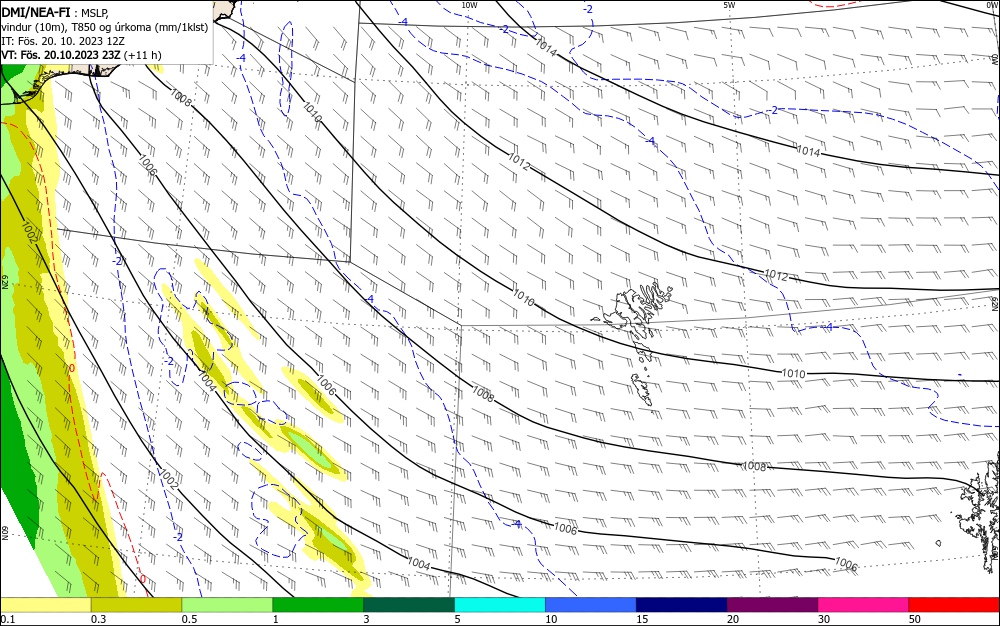The image size is (1000, 626).
Task: Click the "IT: Fös. 20. 10. 2023 12Z" line
Action: click(63, 41)
